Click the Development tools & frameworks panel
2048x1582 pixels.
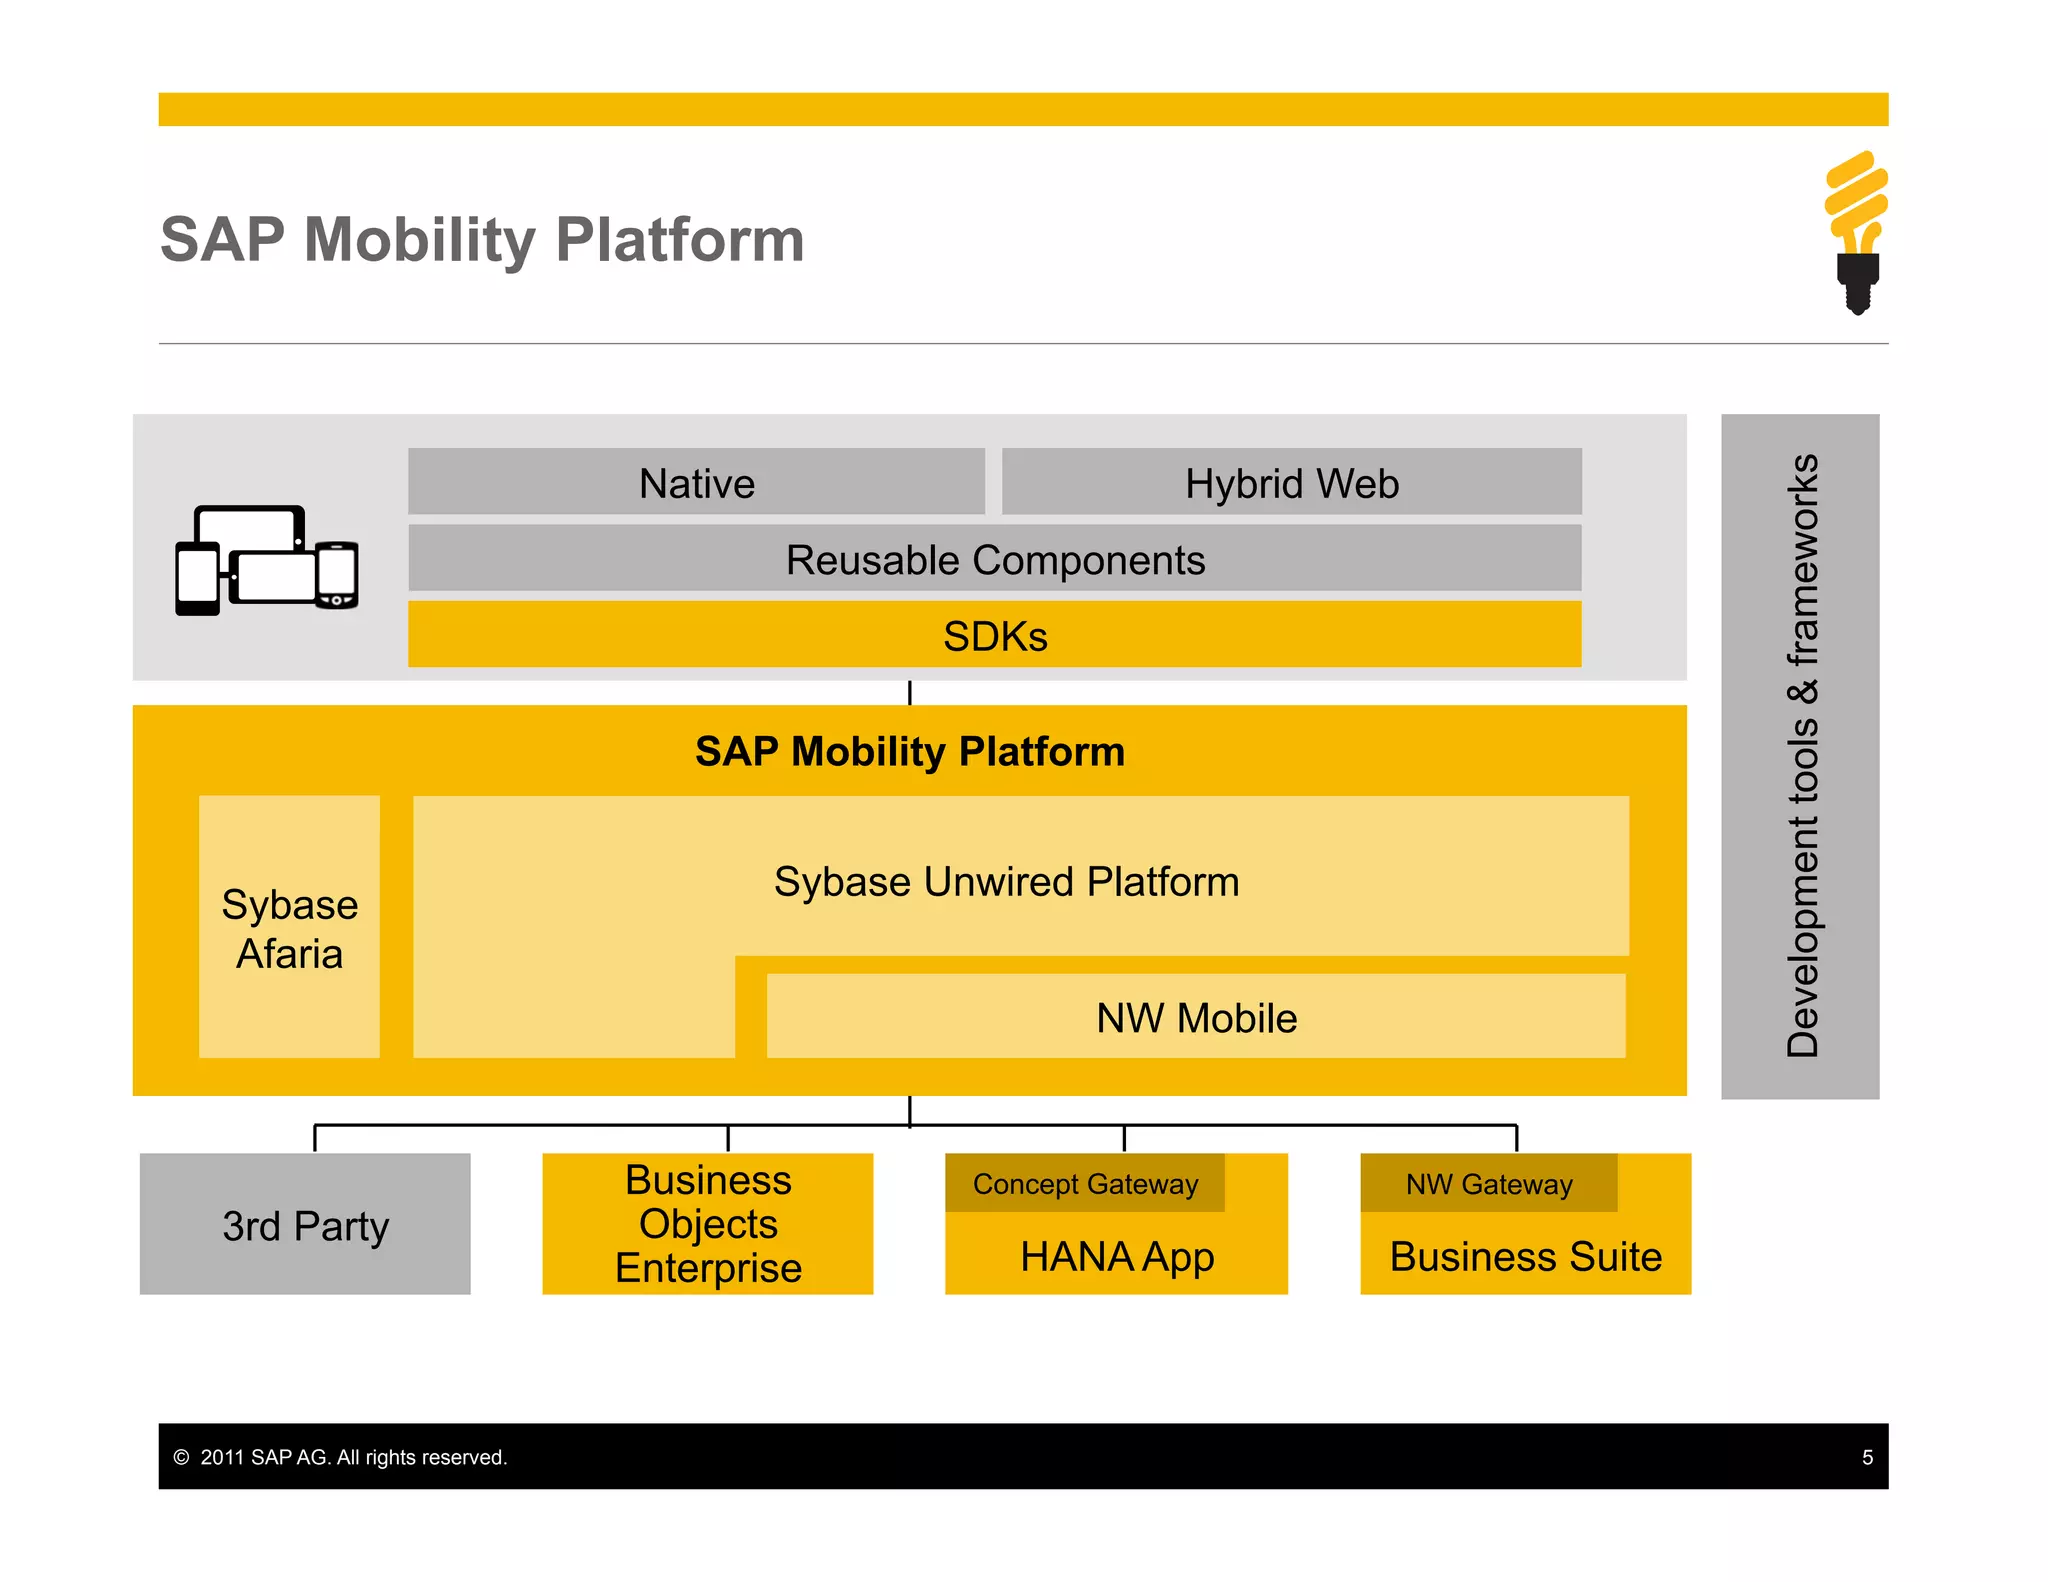tap(1800, 756)
